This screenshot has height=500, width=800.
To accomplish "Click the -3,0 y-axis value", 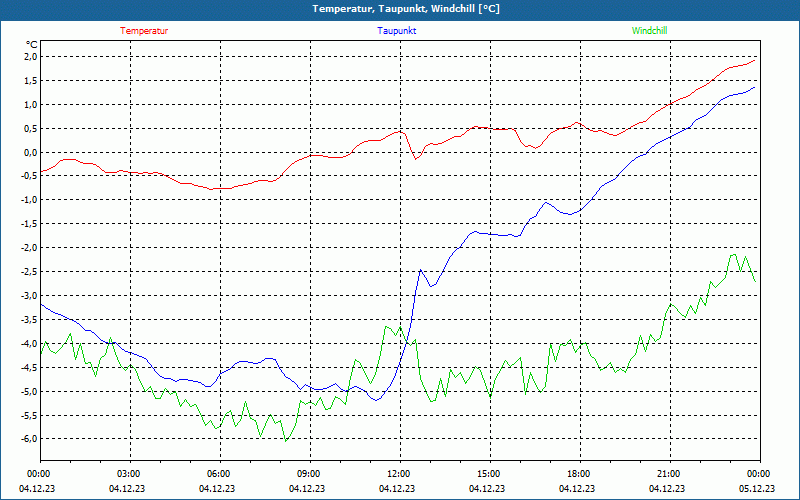I will pyautogui.click(x=30, y=295).
